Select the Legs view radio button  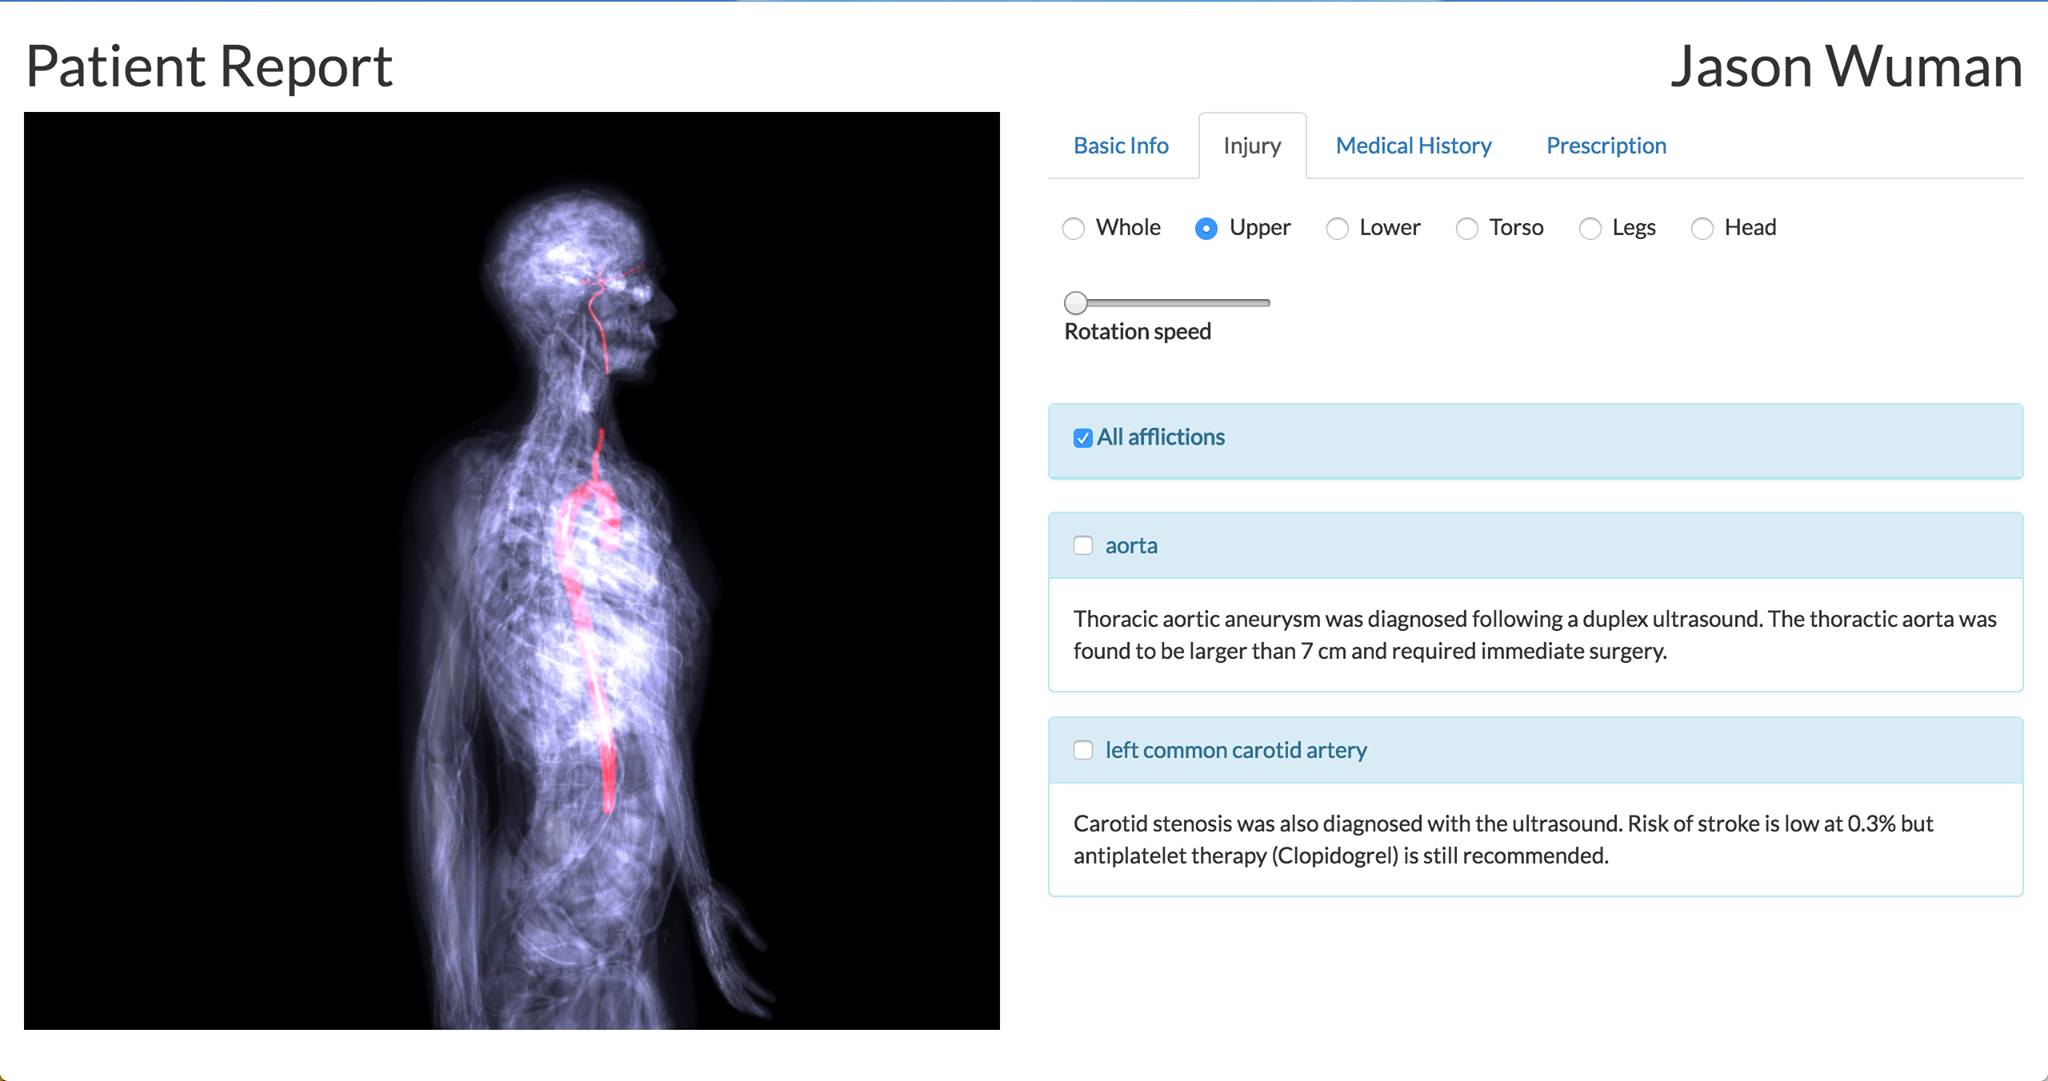click(x=1590, y=229)
